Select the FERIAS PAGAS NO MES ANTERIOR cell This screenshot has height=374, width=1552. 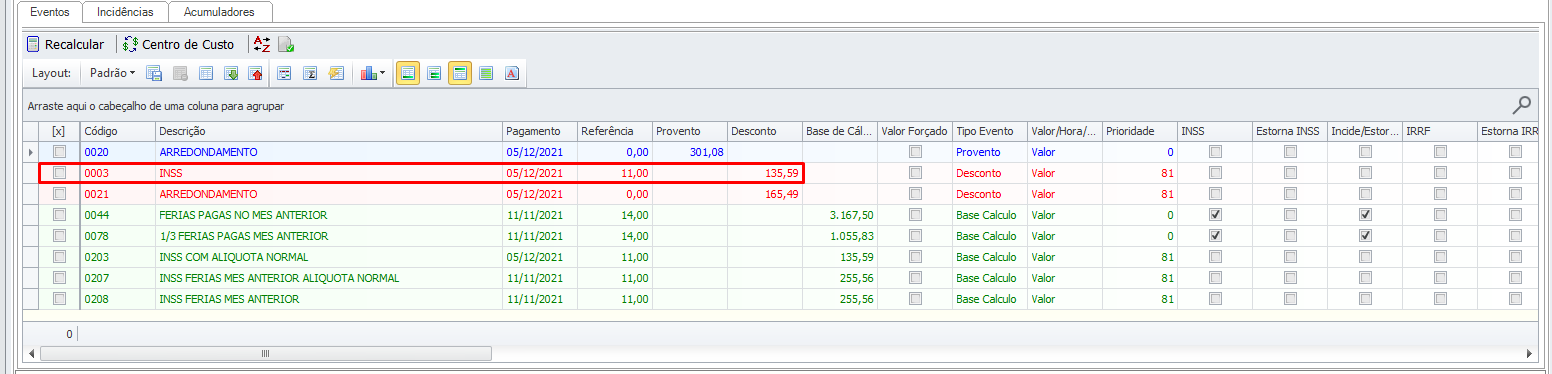328,215
